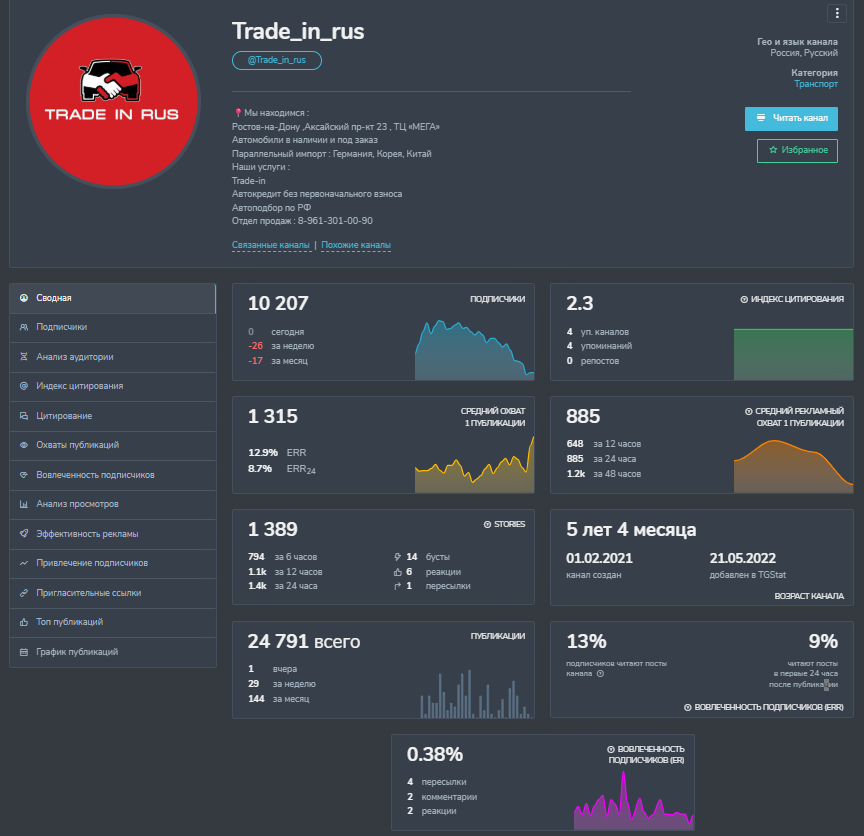The height and width of the screenshot is (836, 864).
Task: Open Охваты публикаций menu item
Action: coord(112,445)
